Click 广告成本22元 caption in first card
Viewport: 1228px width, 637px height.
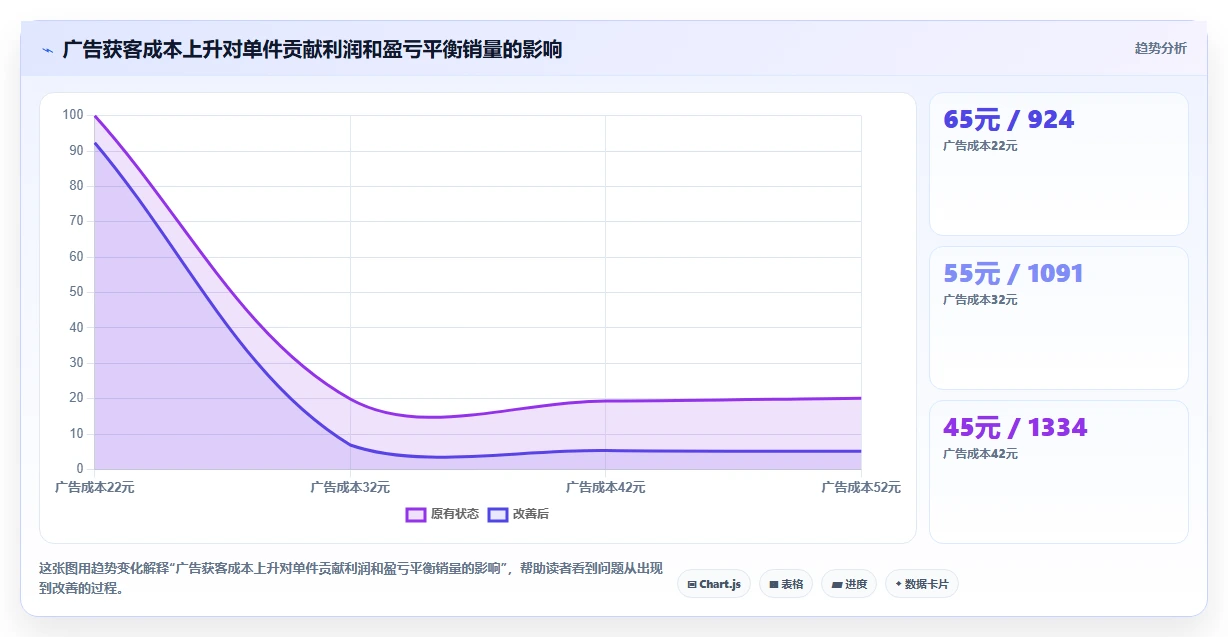pyautogui.click(x=980, y=146)
